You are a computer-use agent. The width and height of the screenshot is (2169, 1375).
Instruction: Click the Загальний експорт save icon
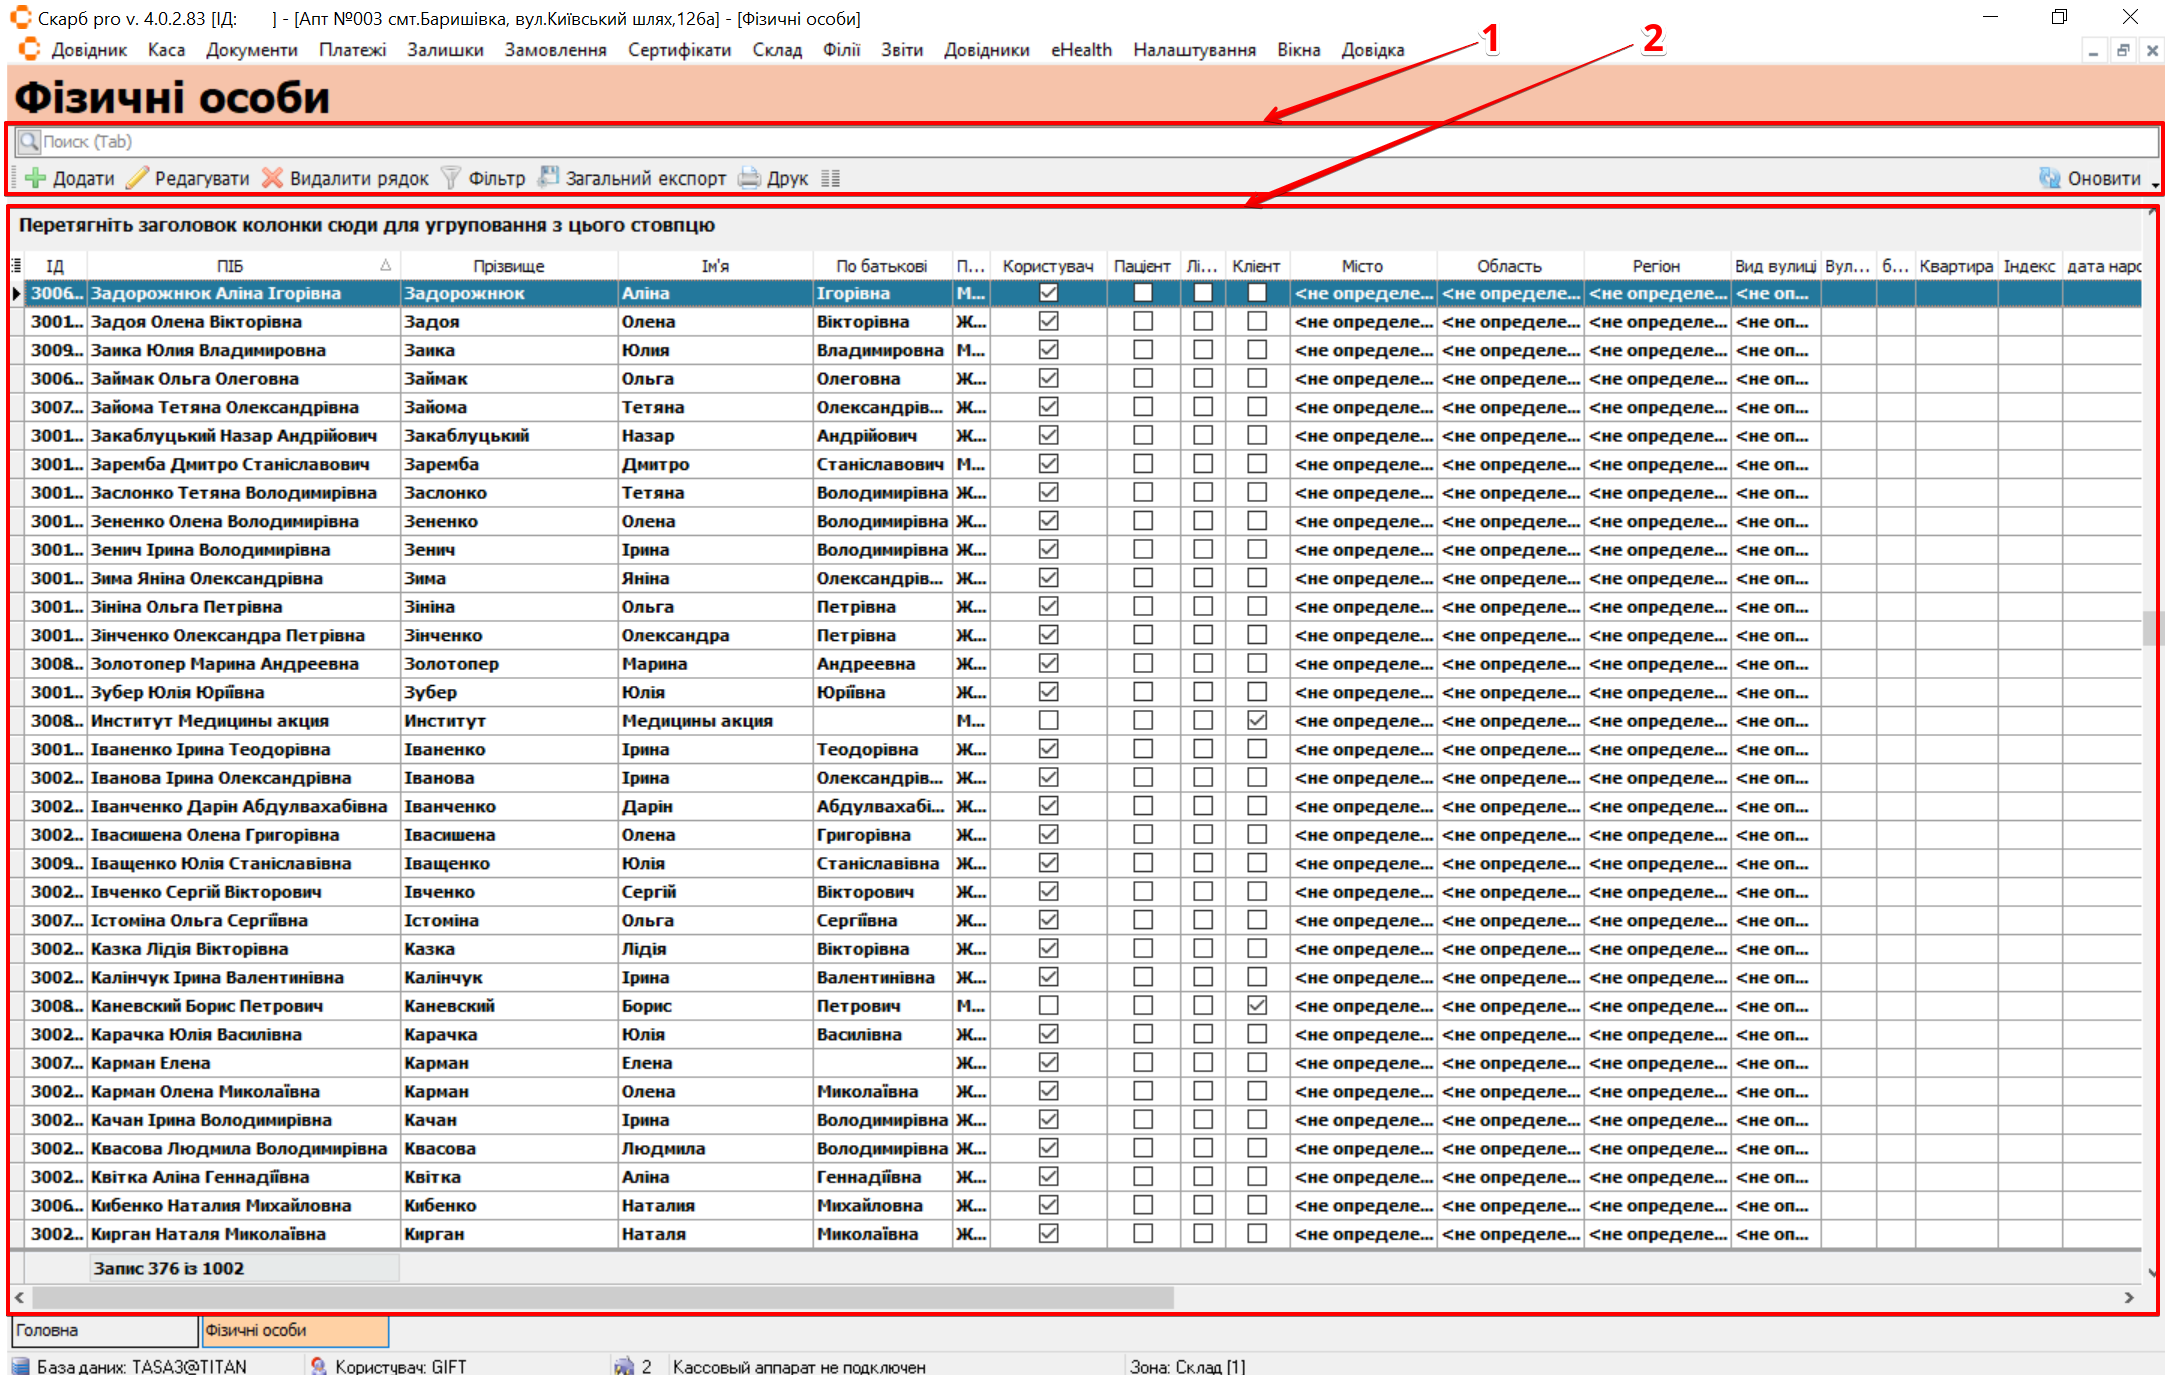coord(548,177)
